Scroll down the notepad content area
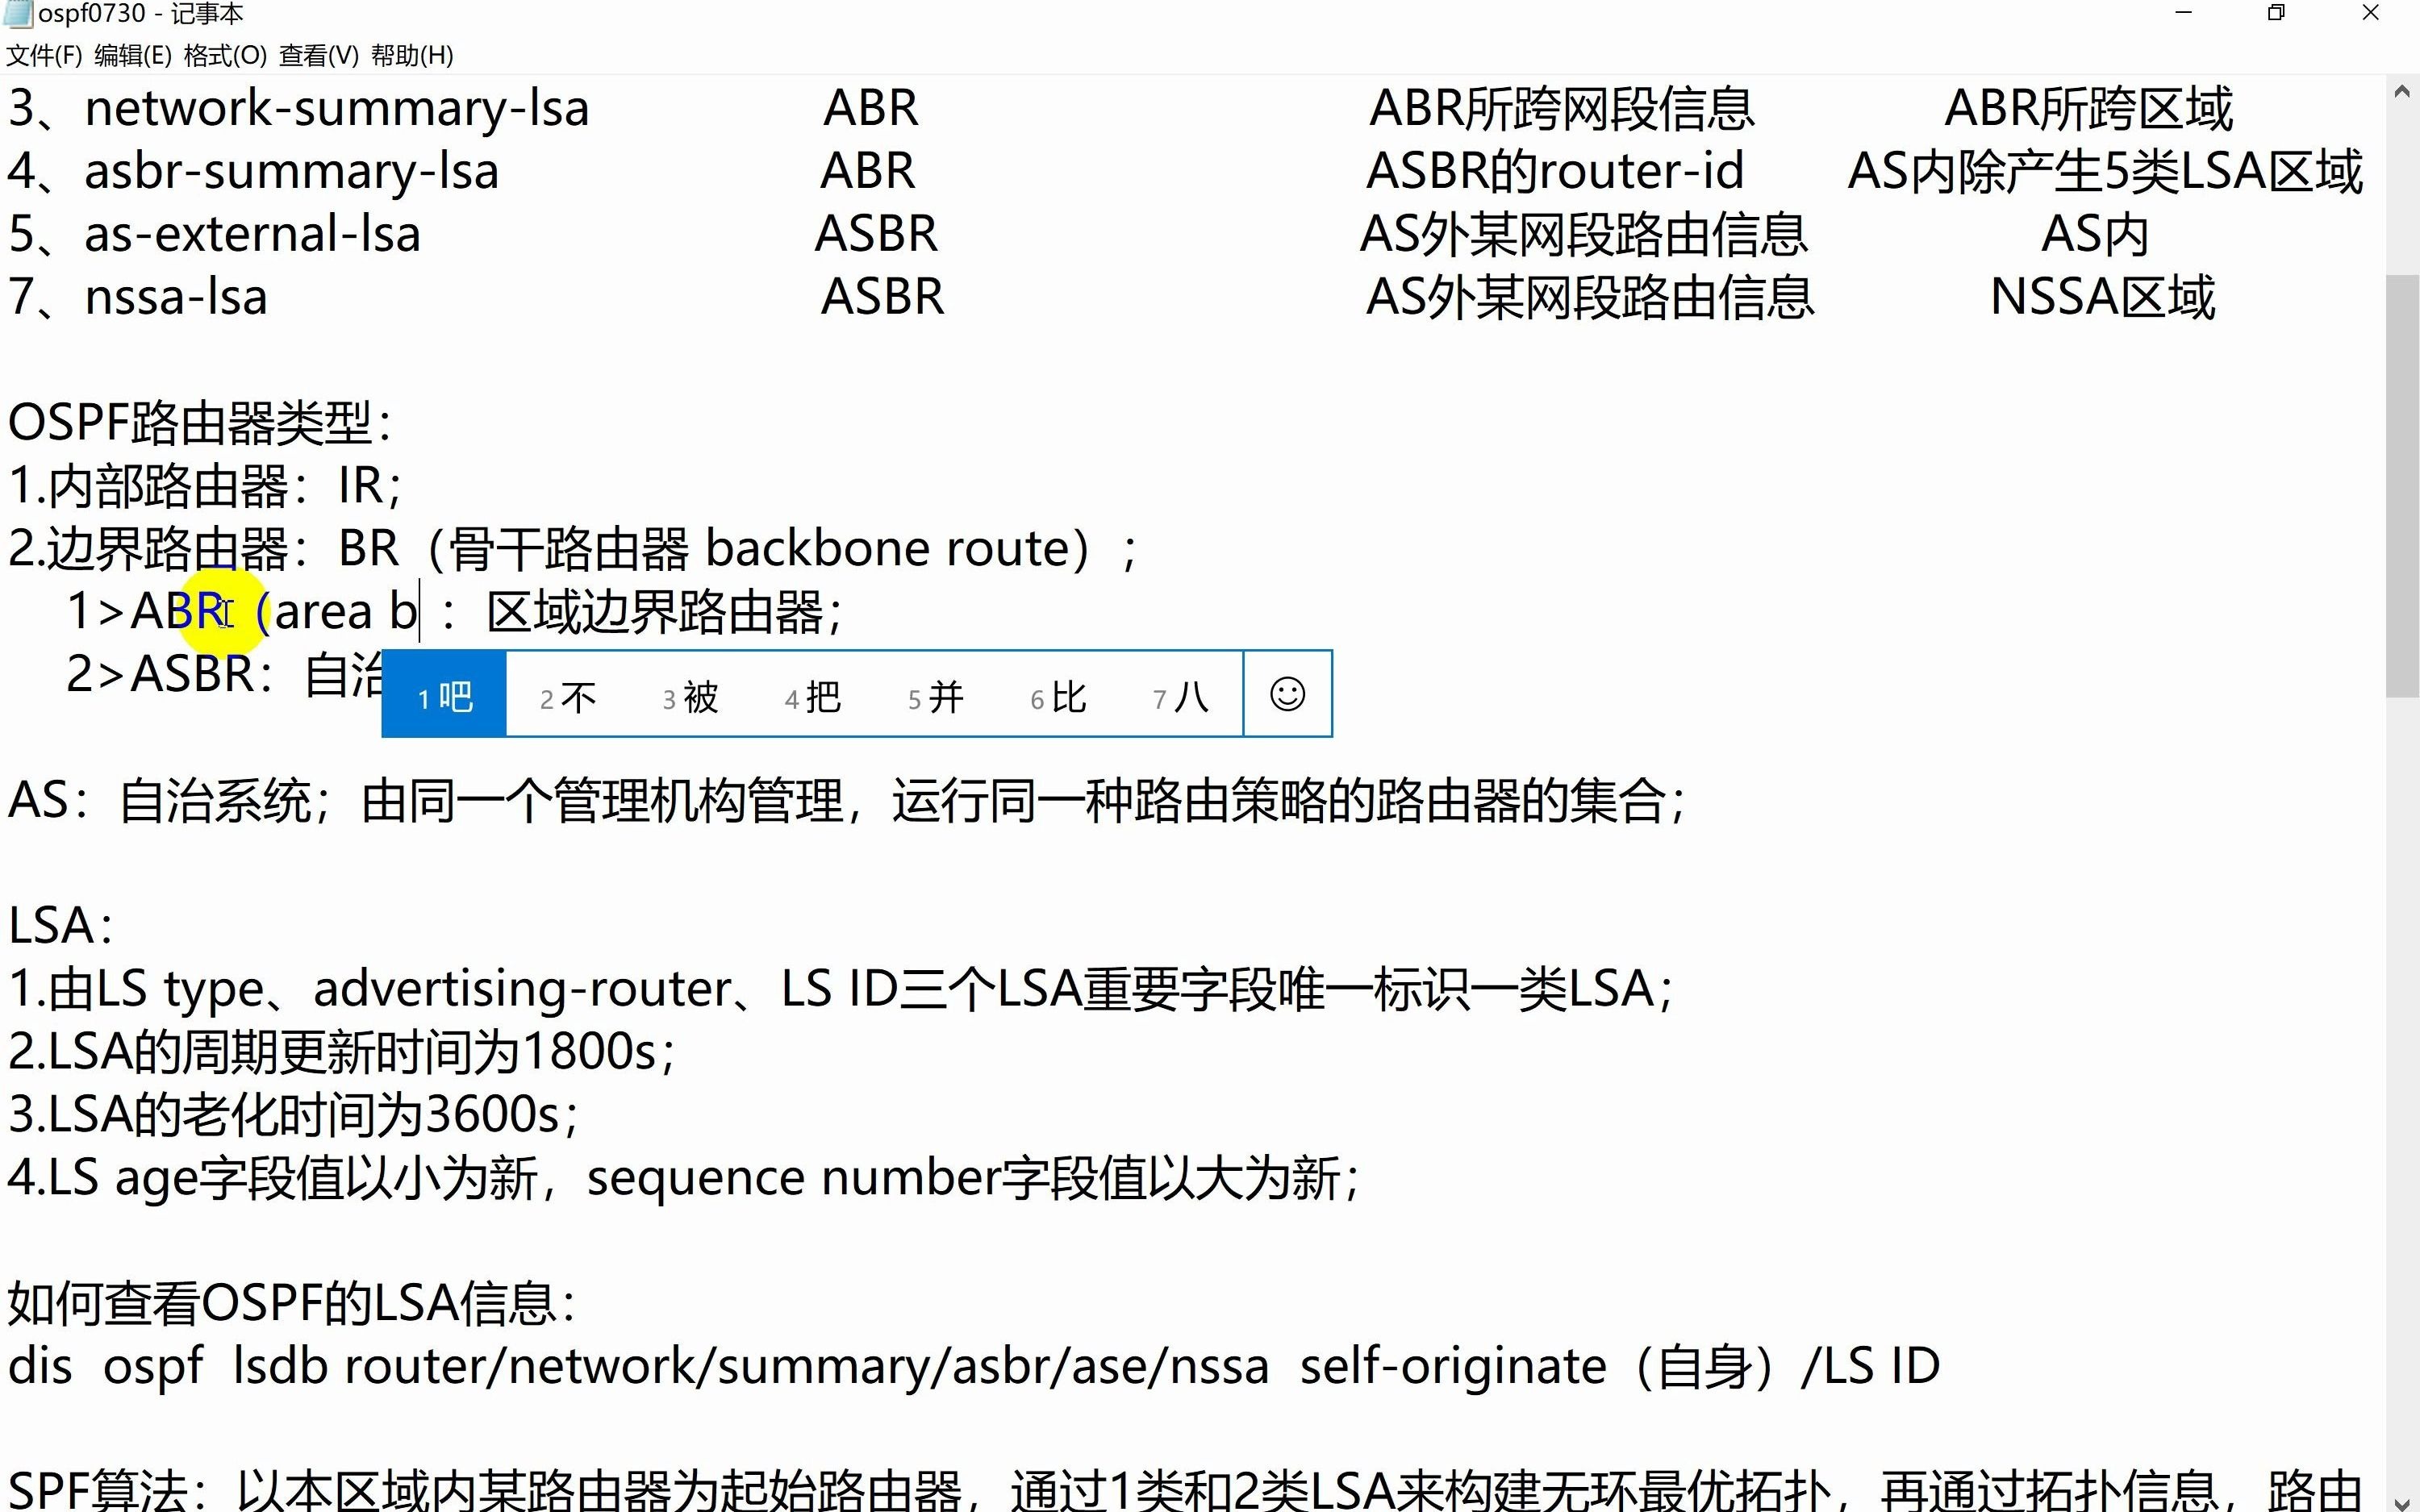 tap(2401, 1494)
